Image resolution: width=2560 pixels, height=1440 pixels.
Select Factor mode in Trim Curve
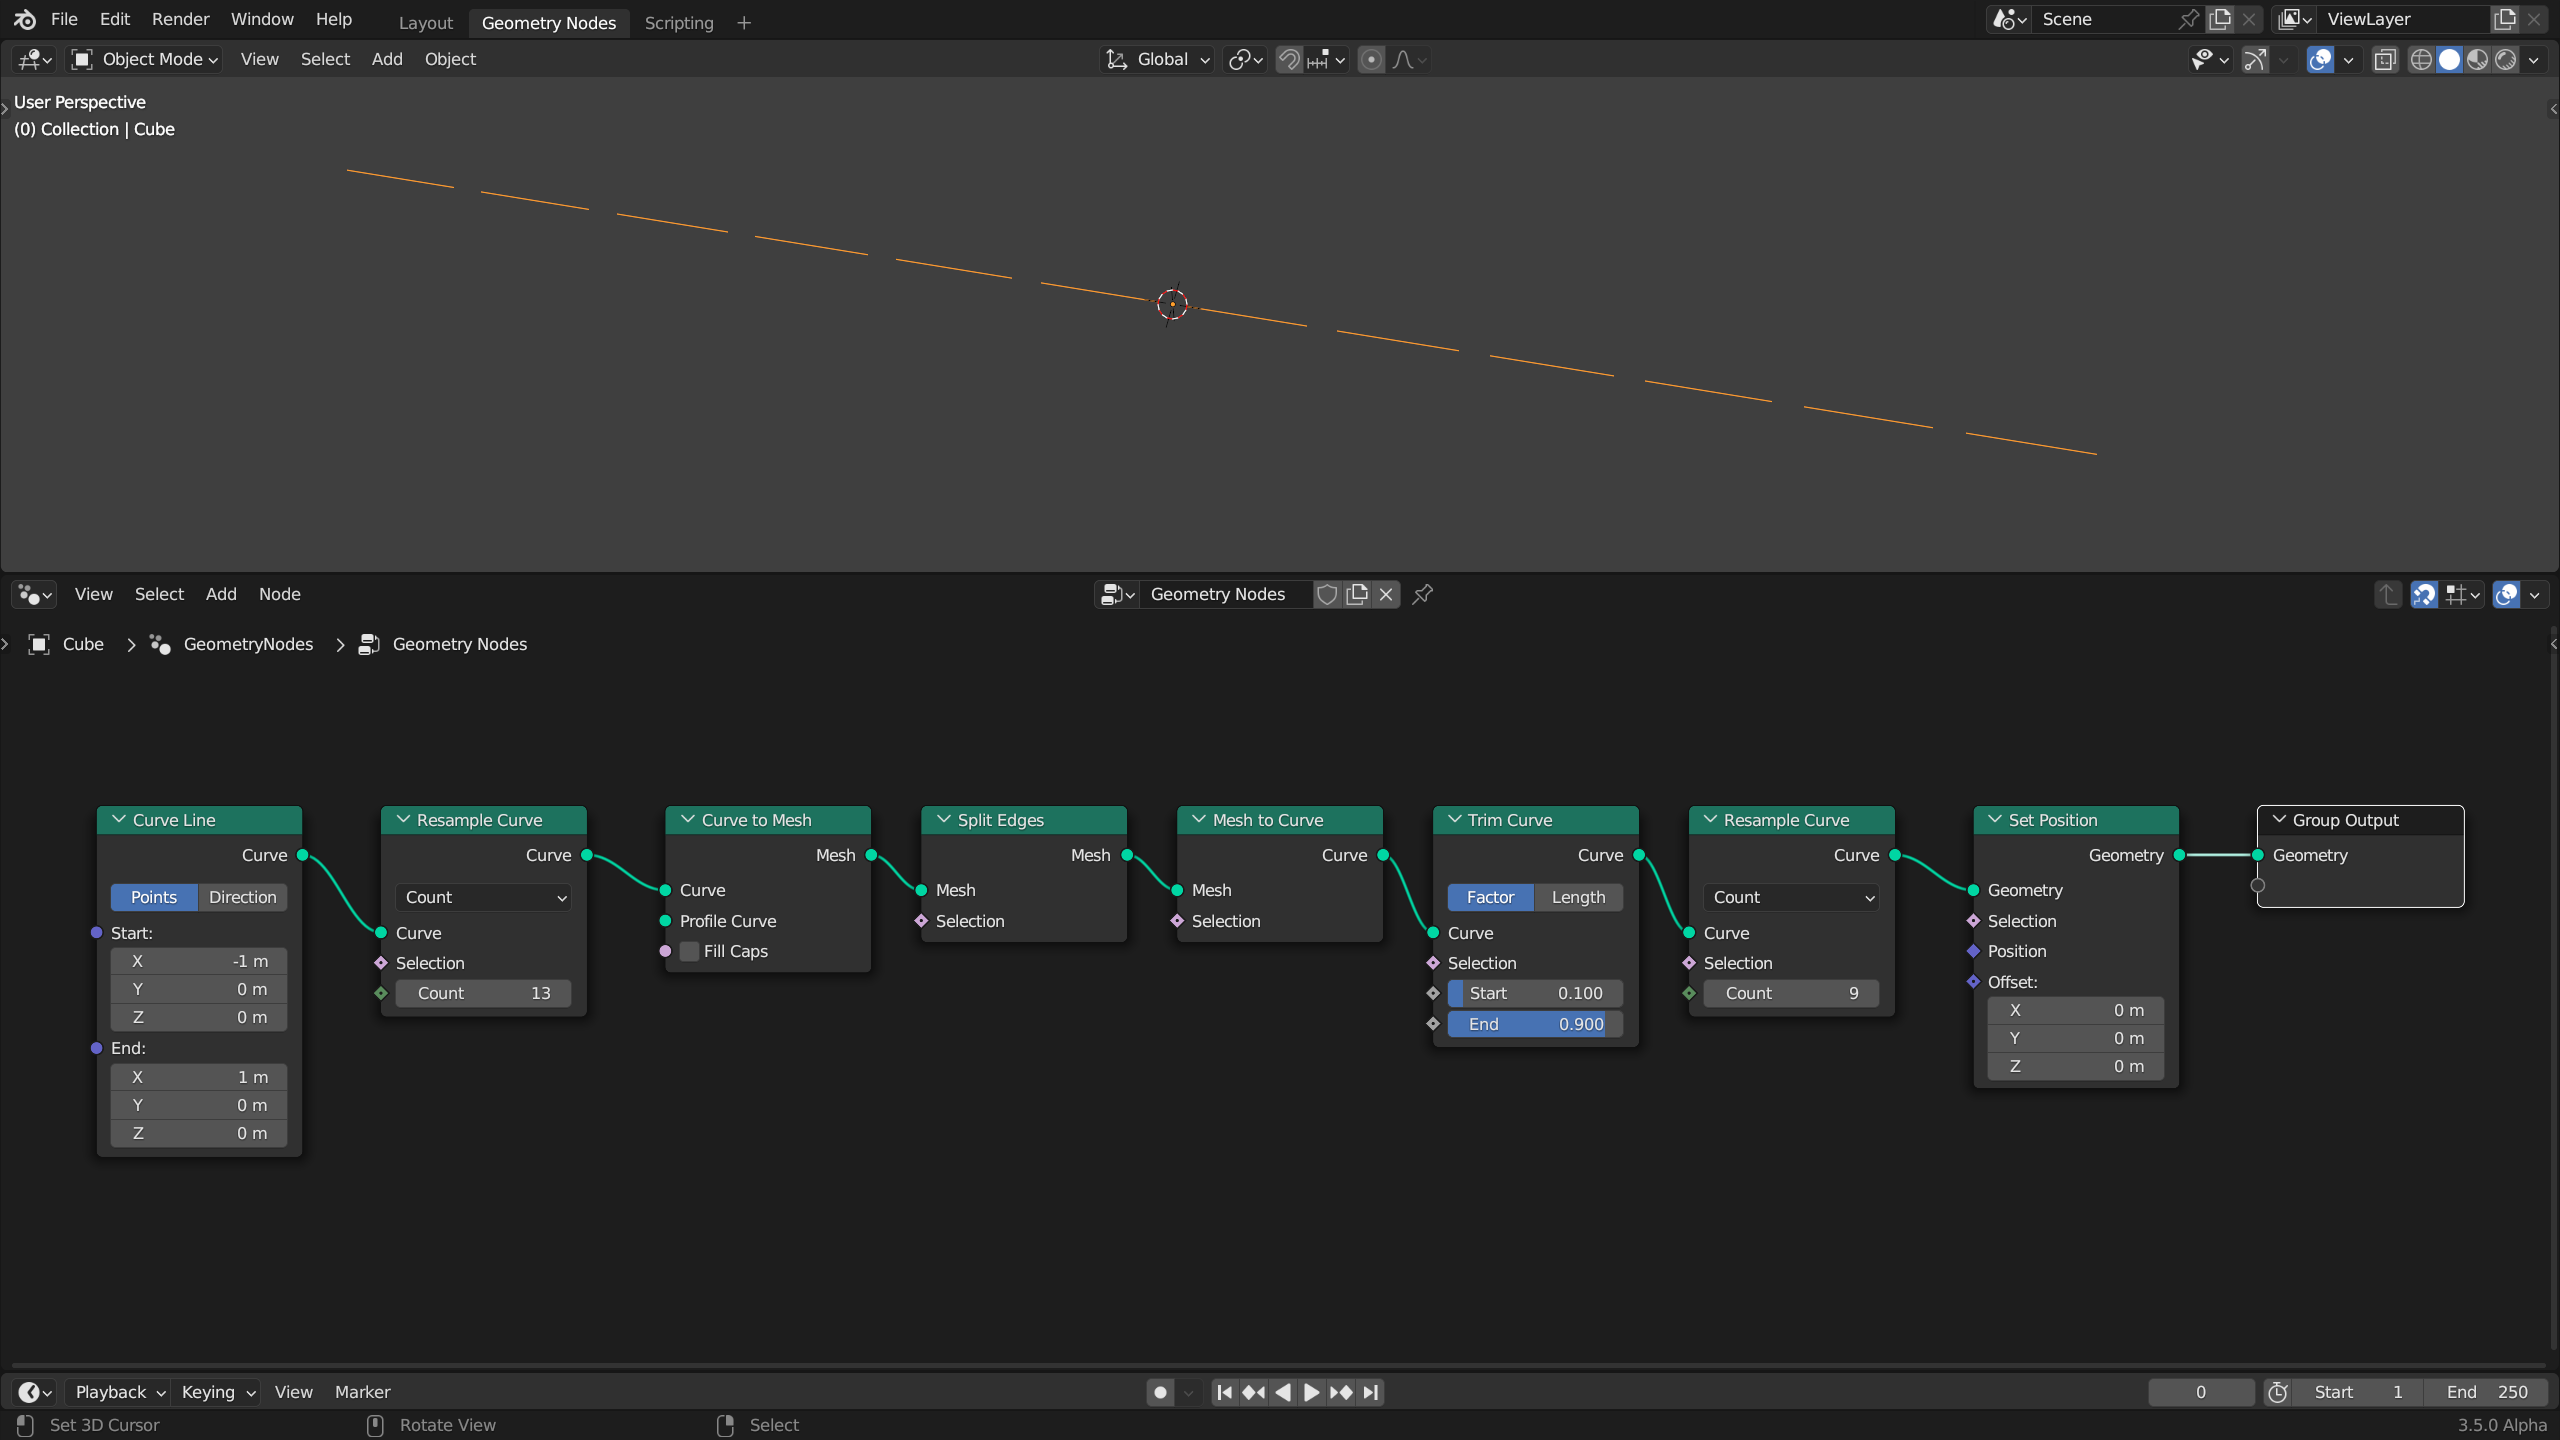[x=1490, y=898]
